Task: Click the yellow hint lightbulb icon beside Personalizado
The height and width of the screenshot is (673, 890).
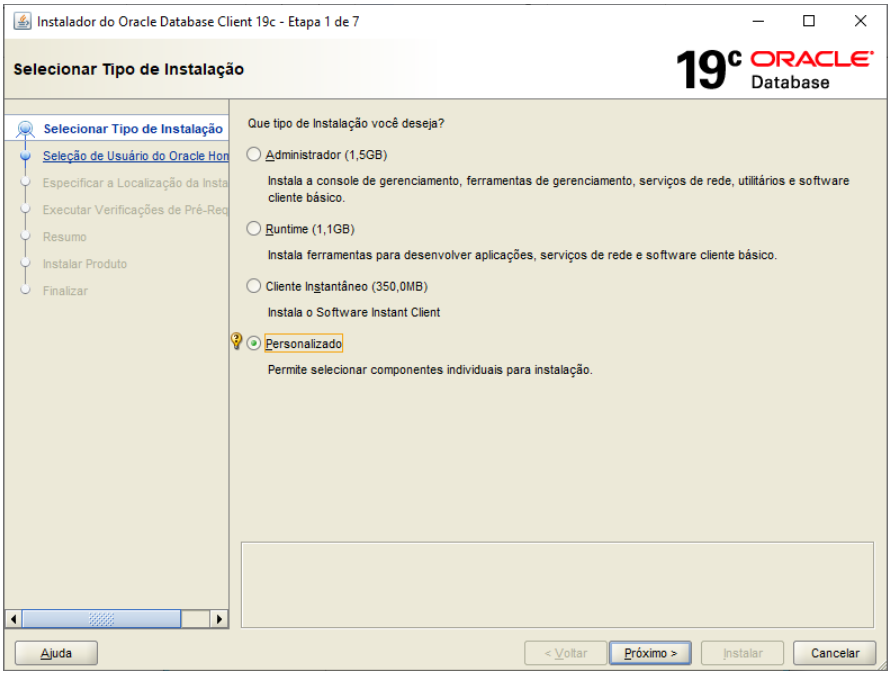Action: click(237, 341)
